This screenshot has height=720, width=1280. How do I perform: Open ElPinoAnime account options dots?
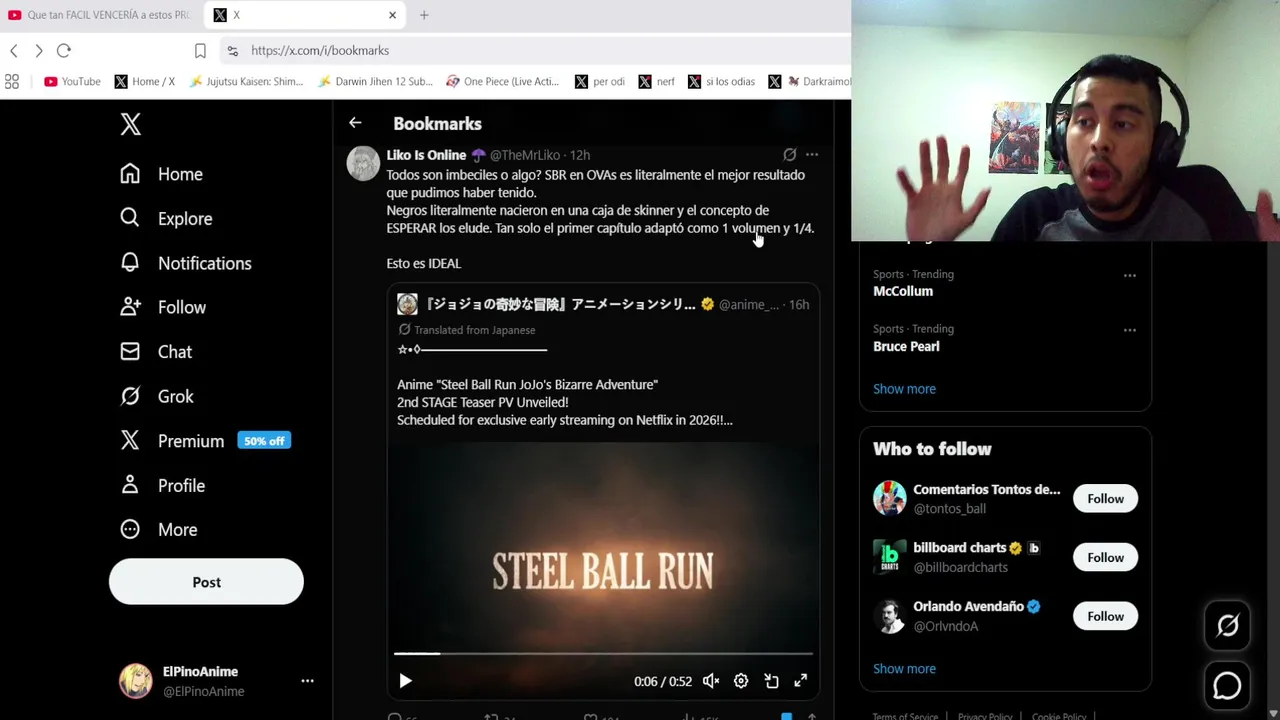pos(307,681)
